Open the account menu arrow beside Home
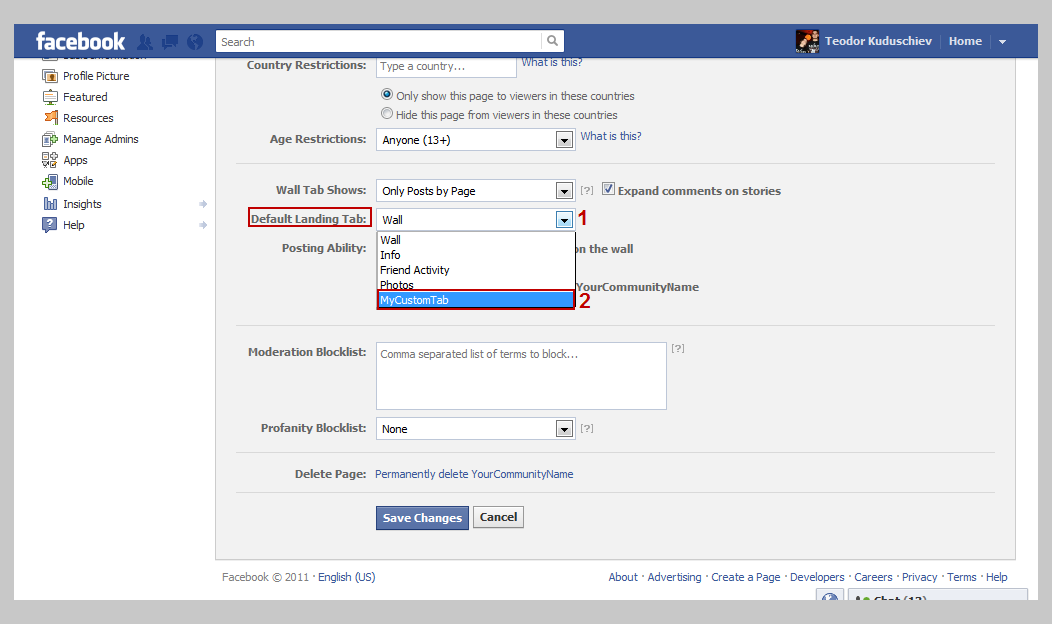 tap(1002, 42)
